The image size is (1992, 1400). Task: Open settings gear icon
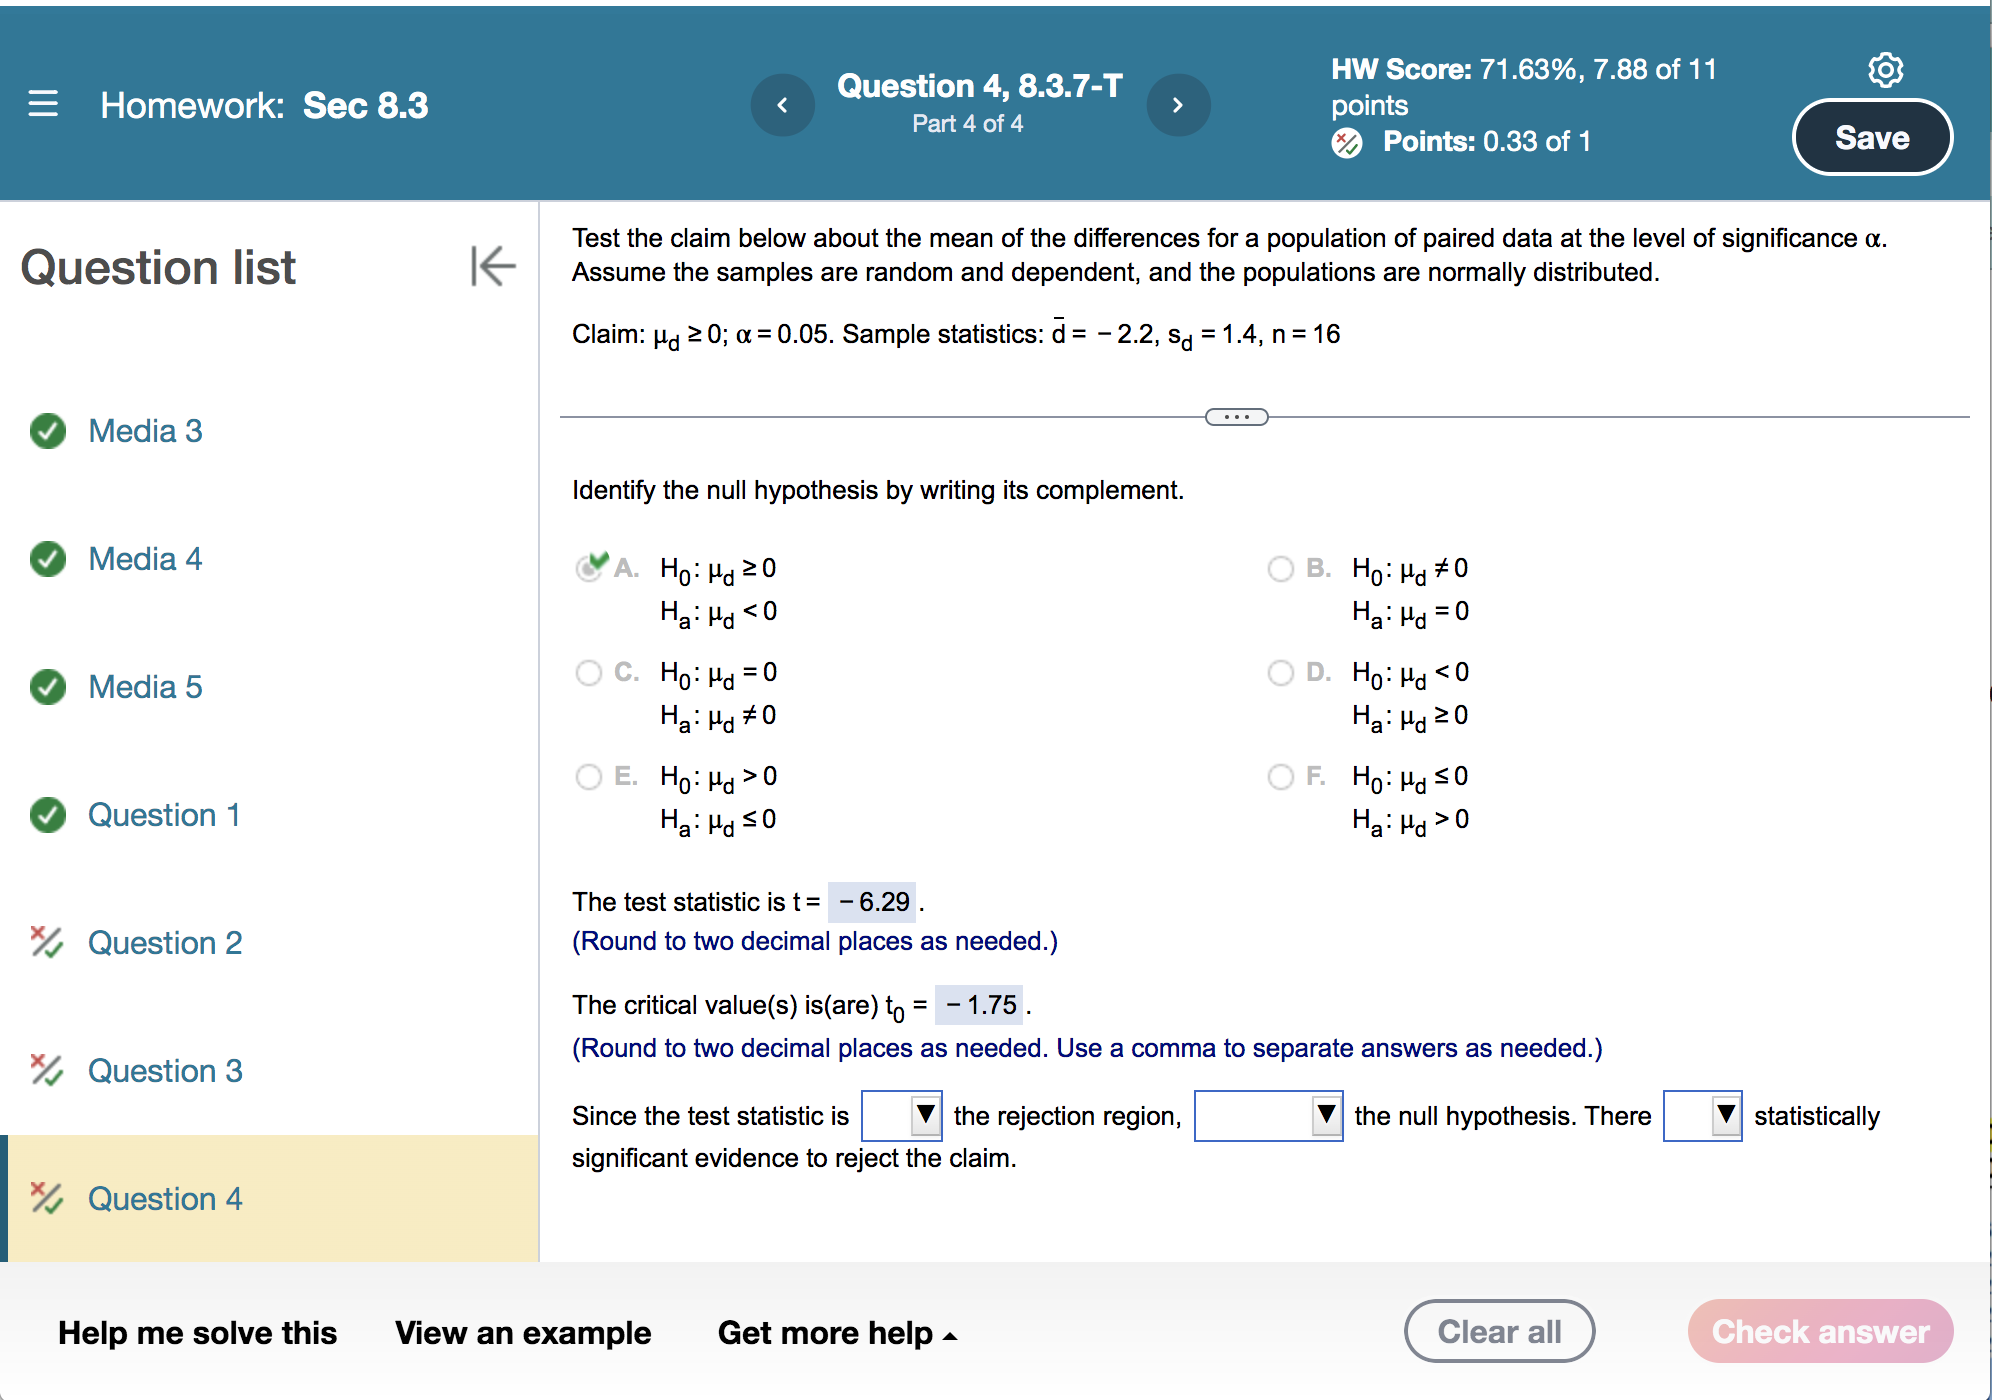(x=1885, y=69)
